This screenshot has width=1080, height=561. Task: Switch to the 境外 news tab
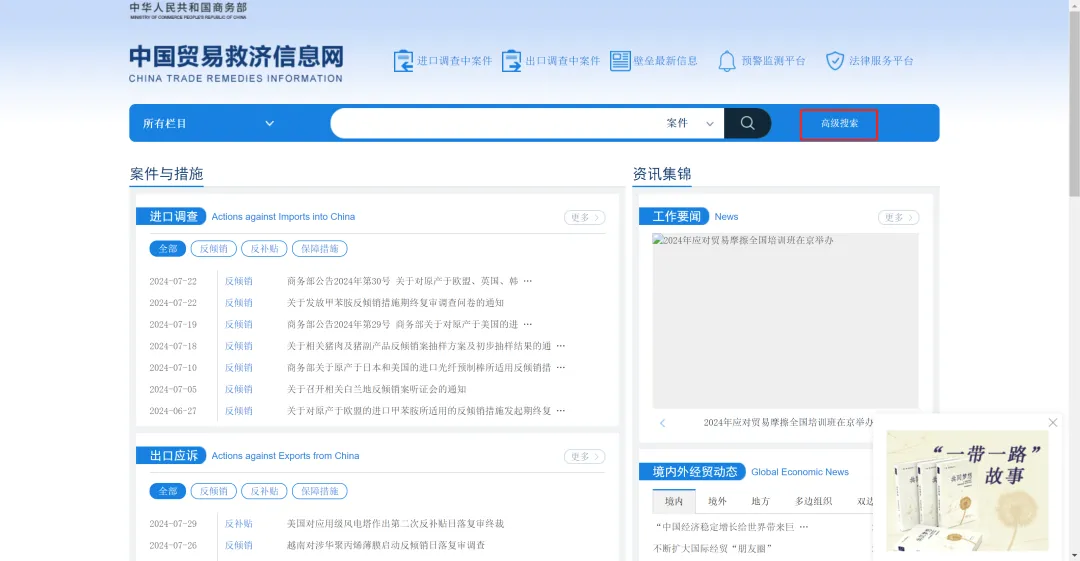pos(717,501)
